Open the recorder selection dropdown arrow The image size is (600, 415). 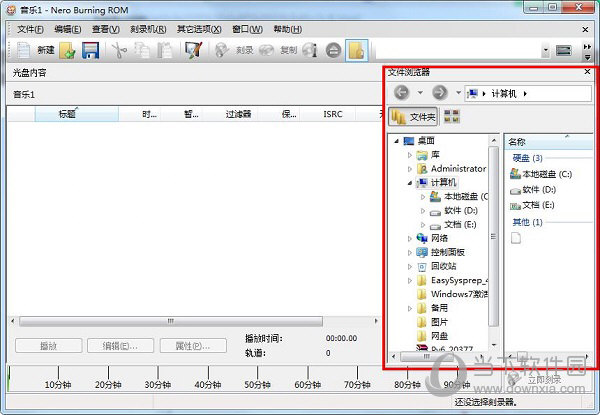(546, 50)
